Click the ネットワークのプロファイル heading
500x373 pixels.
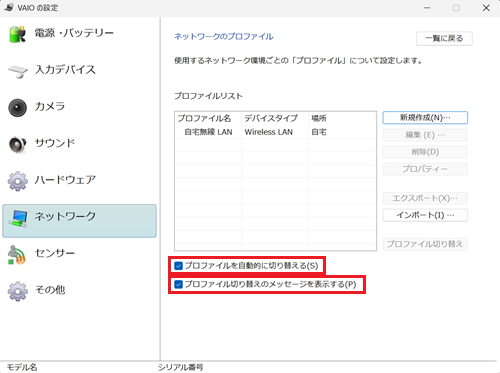224,37
